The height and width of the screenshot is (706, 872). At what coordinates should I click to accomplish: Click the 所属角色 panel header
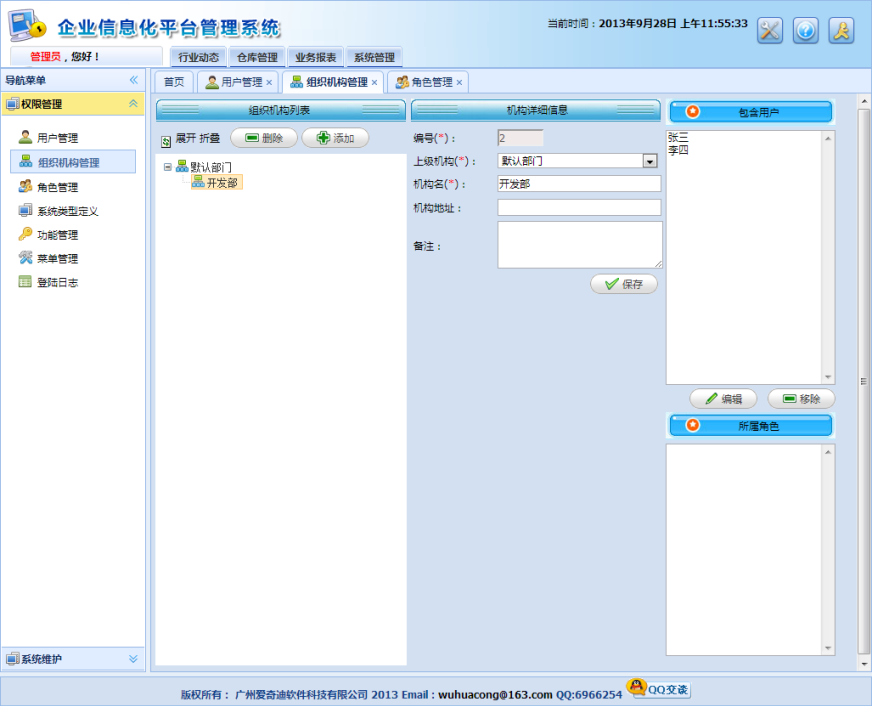point(751,426)
